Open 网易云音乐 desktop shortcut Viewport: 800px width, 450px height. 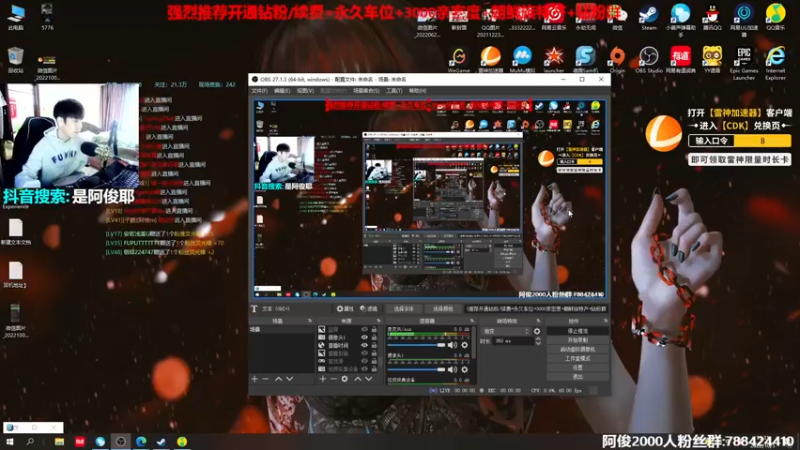click(554, 17)
